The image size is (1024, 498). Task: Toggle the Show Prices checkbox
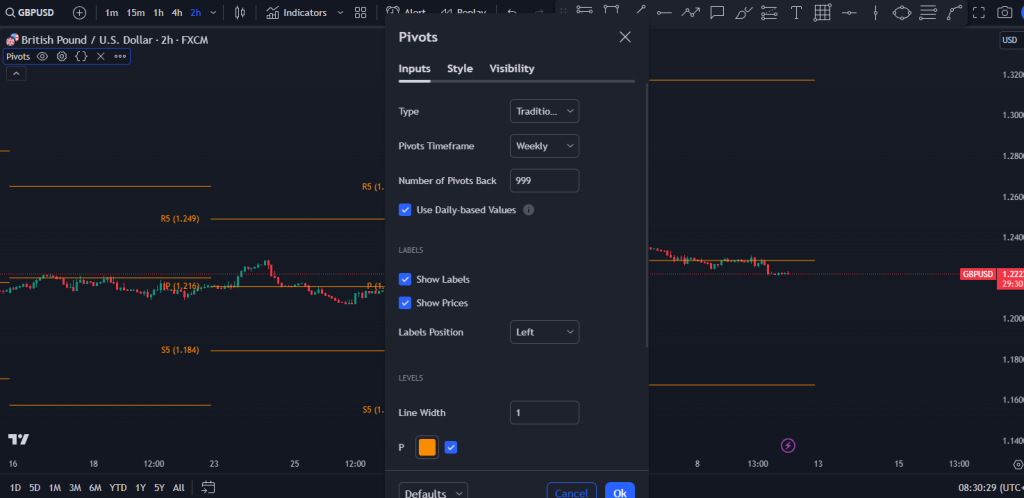[405, 303]
